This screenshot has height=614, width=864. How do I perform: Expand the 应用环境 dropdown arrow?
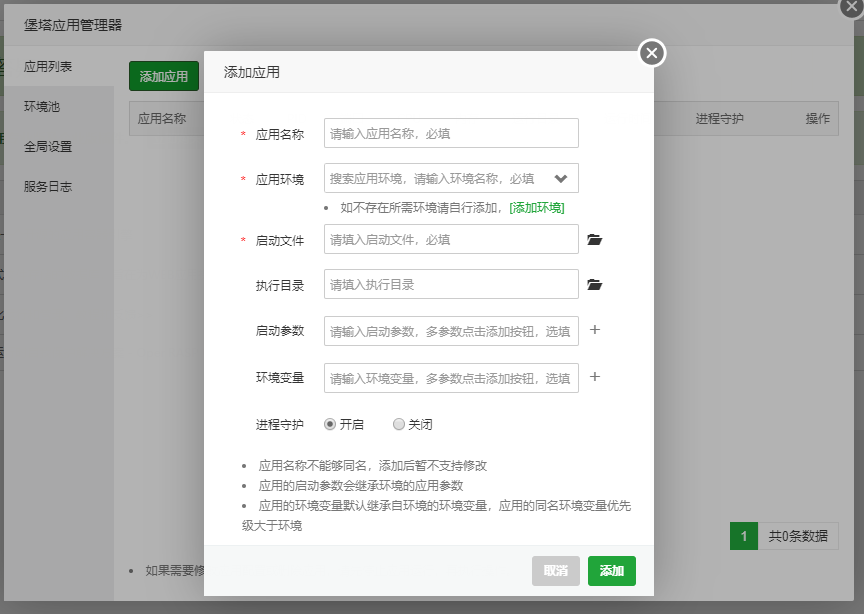pos(561,178)
